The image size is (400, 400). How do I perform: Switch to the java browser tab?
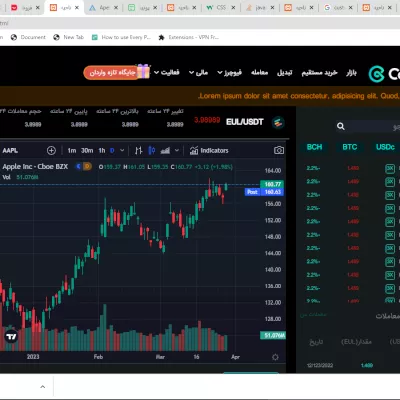(260, 7)
